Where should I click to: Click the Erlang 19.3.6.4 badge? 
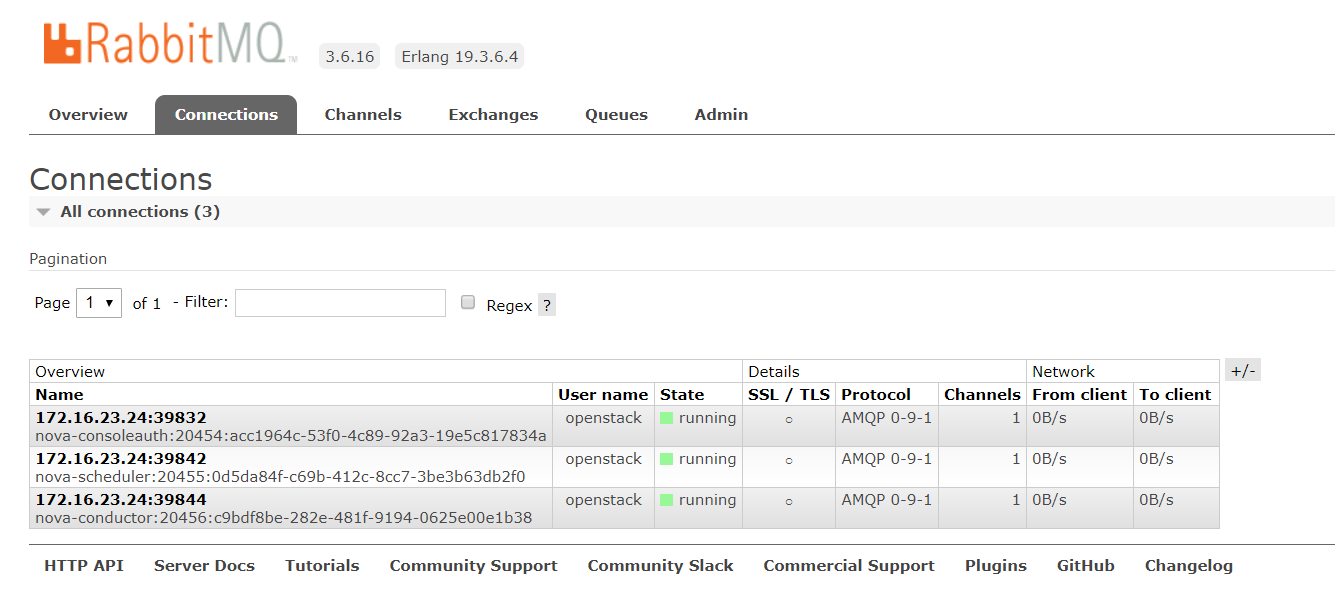coord(459,56)
